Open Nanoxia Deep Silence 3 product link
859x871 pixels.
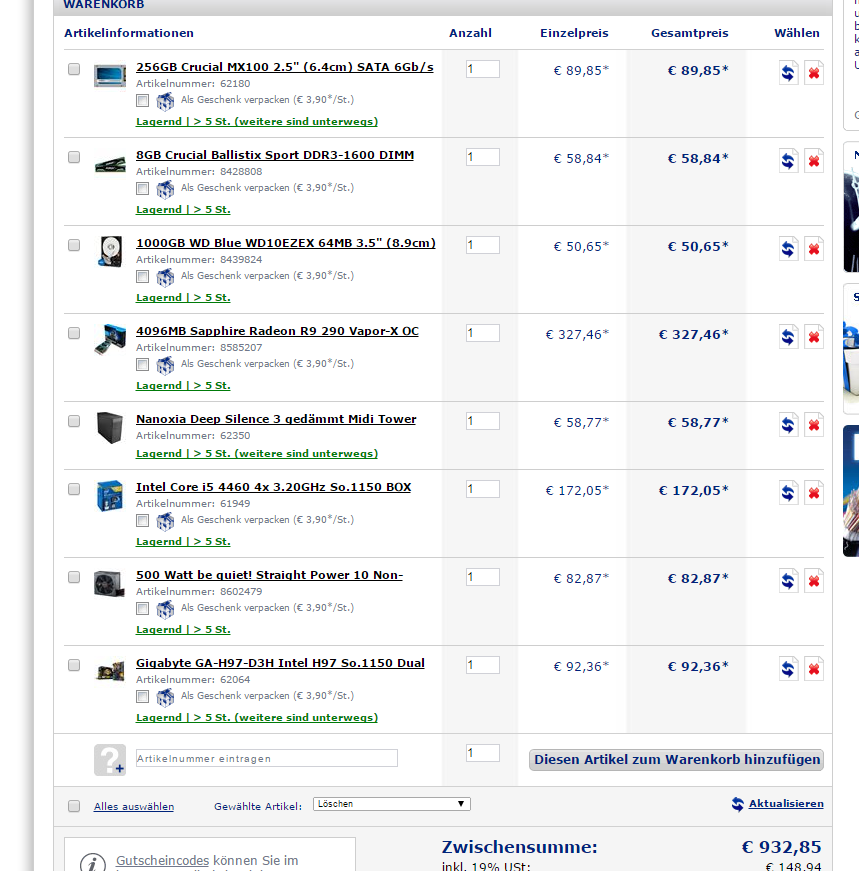[276, 419]
